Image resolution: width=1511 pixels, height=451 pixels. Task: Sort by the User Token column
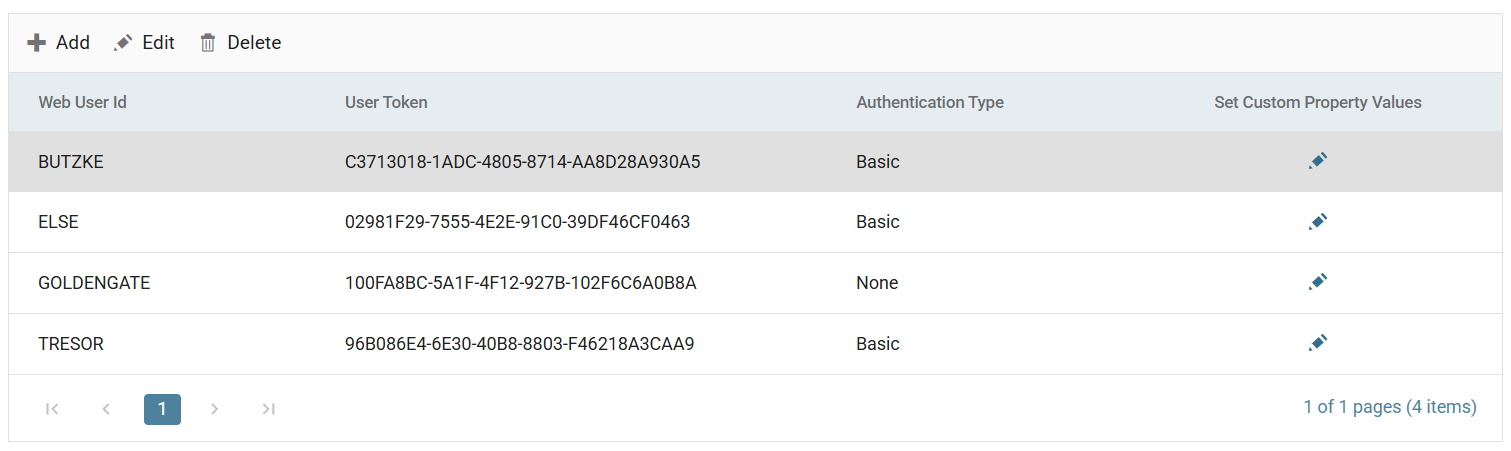[386, 102]
